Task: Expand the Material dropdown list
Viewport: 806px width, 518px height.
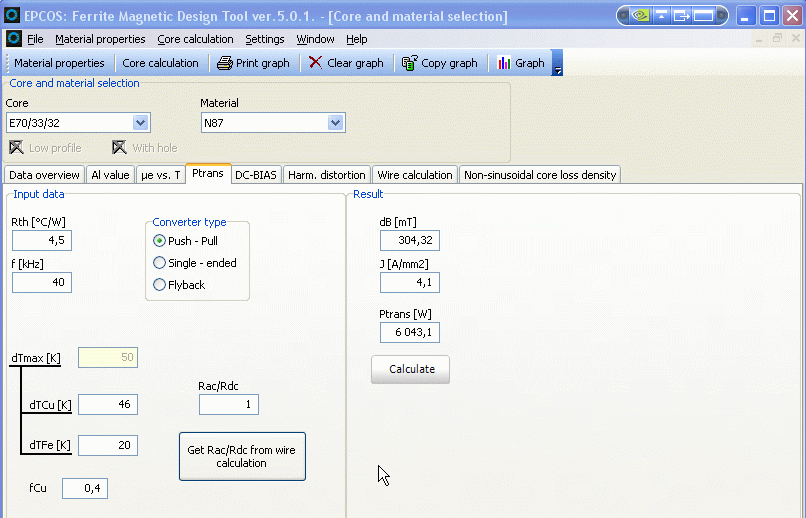Action: coord(335,123)
